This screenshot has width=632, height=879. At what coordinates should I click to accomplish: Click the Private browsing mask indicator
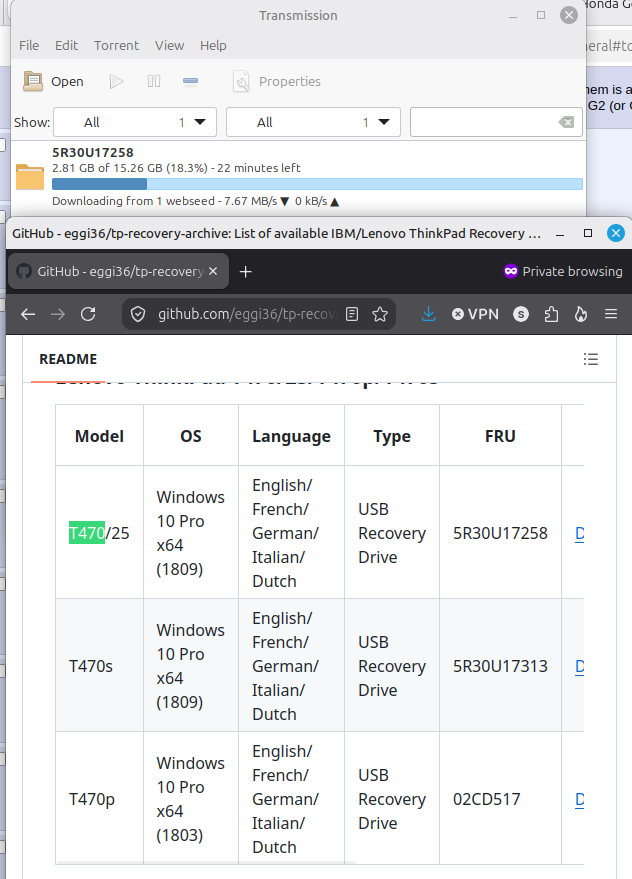[510, 271]
